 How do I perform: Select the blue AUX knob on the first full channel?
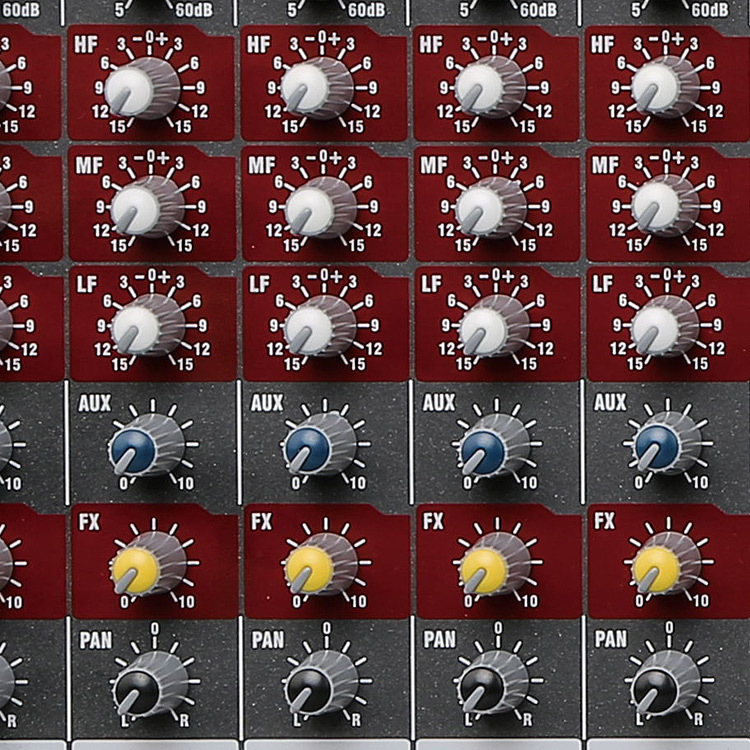[x=146, y=446]
